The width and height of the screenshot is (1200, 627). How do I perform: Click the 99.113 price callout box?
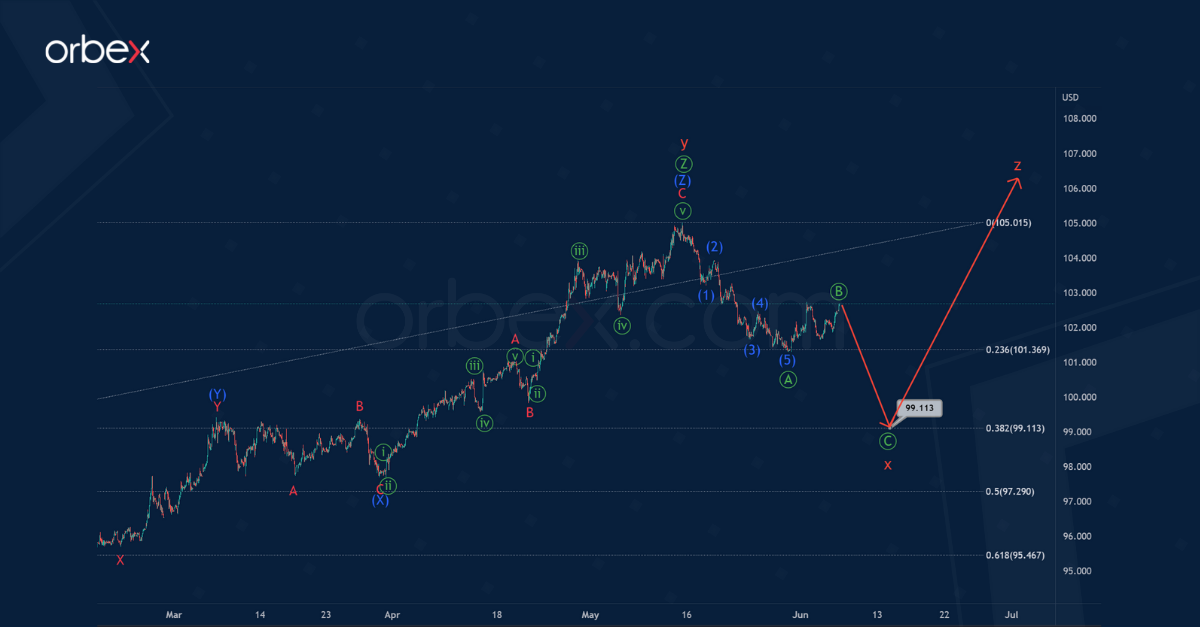point(917,408)
